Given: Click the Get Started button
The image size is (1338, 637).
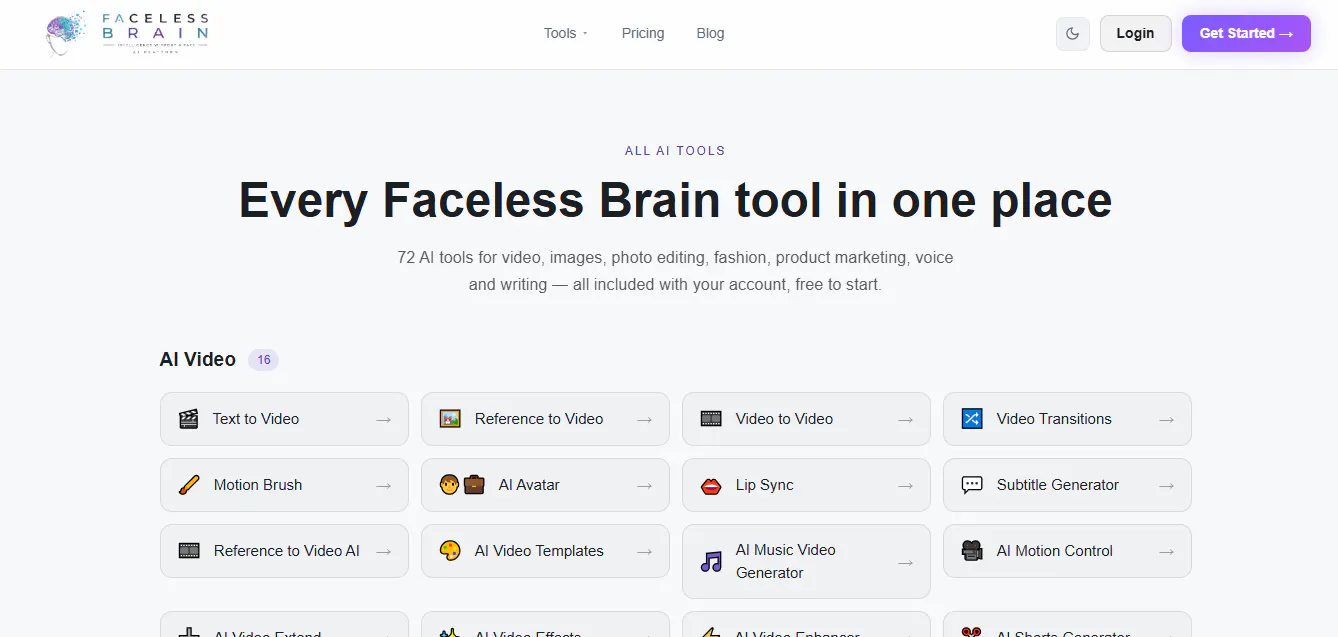Looking at the screenshot, I should [x=1246, y=33].
